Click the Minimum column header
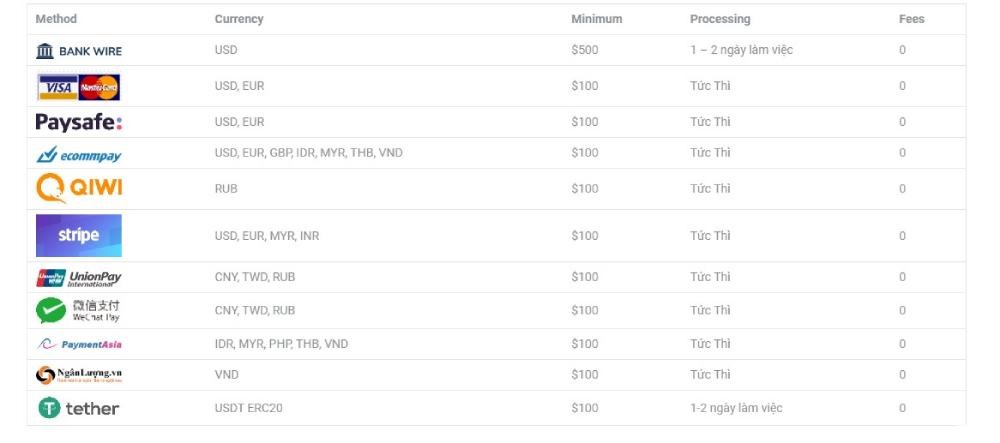The width and height of the screenshot is (1000, 443). click(x=596, y=19)
